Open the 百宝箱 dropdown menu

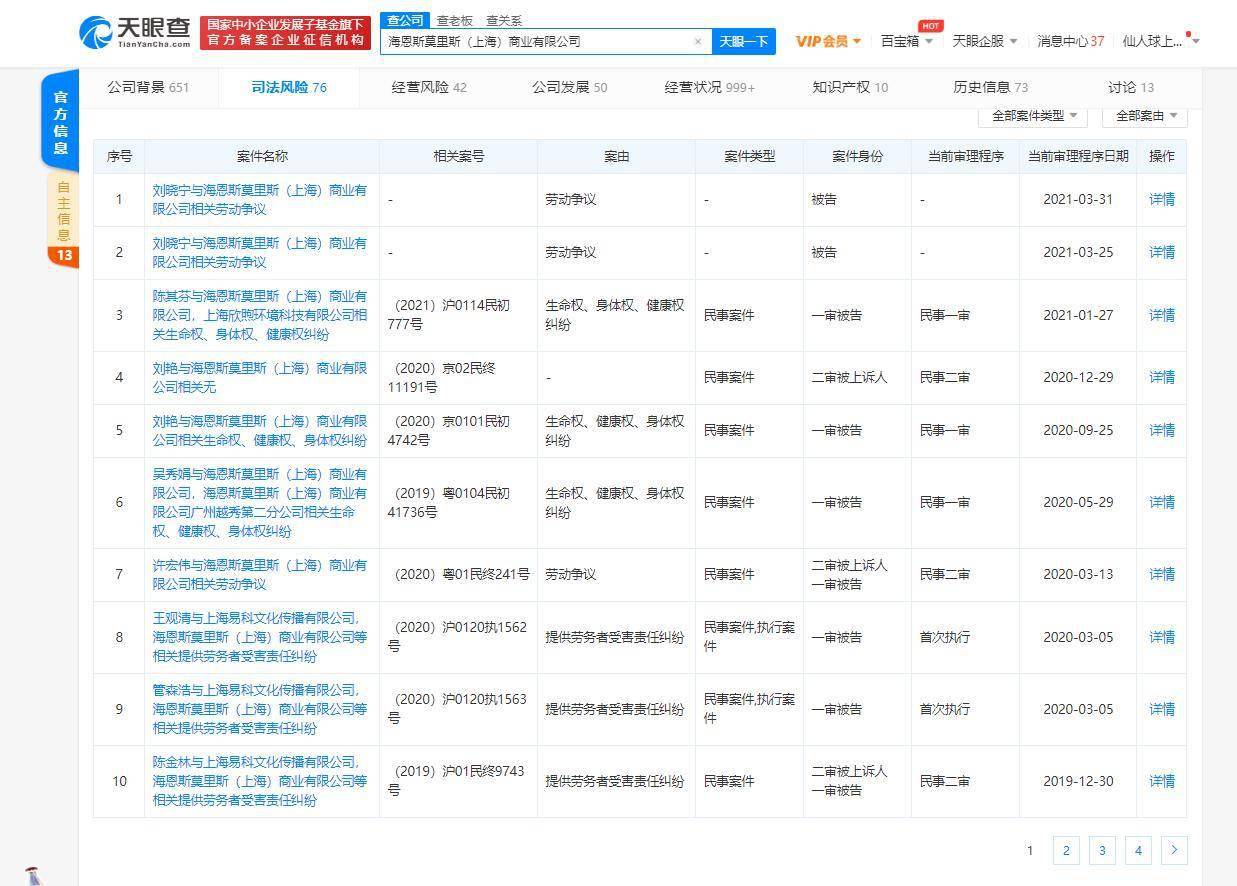click(906, 41)
